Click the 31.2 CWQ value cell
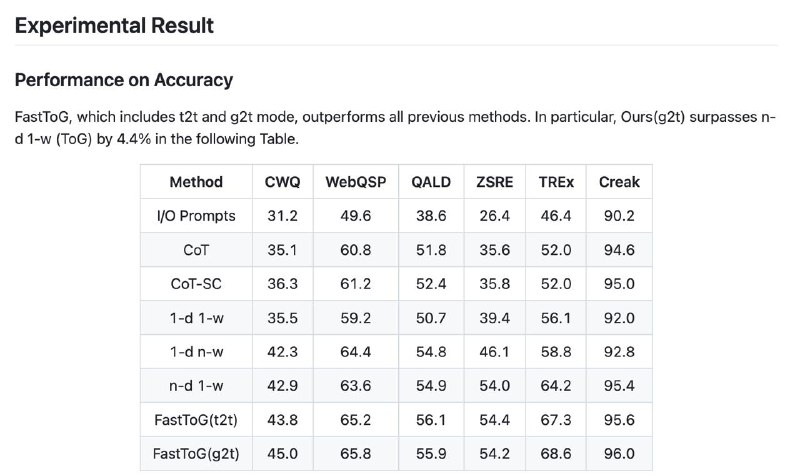 pos(283,216)
